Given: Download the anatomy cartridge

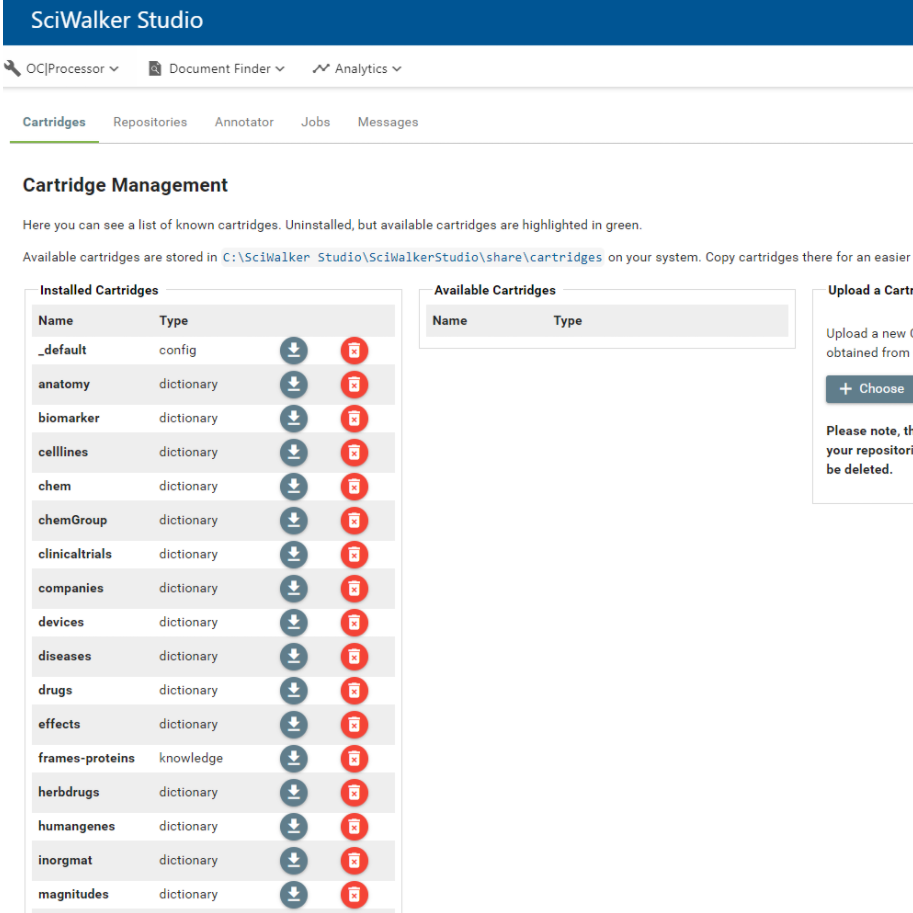Looking at the screenshot, I should coord(293,384).
